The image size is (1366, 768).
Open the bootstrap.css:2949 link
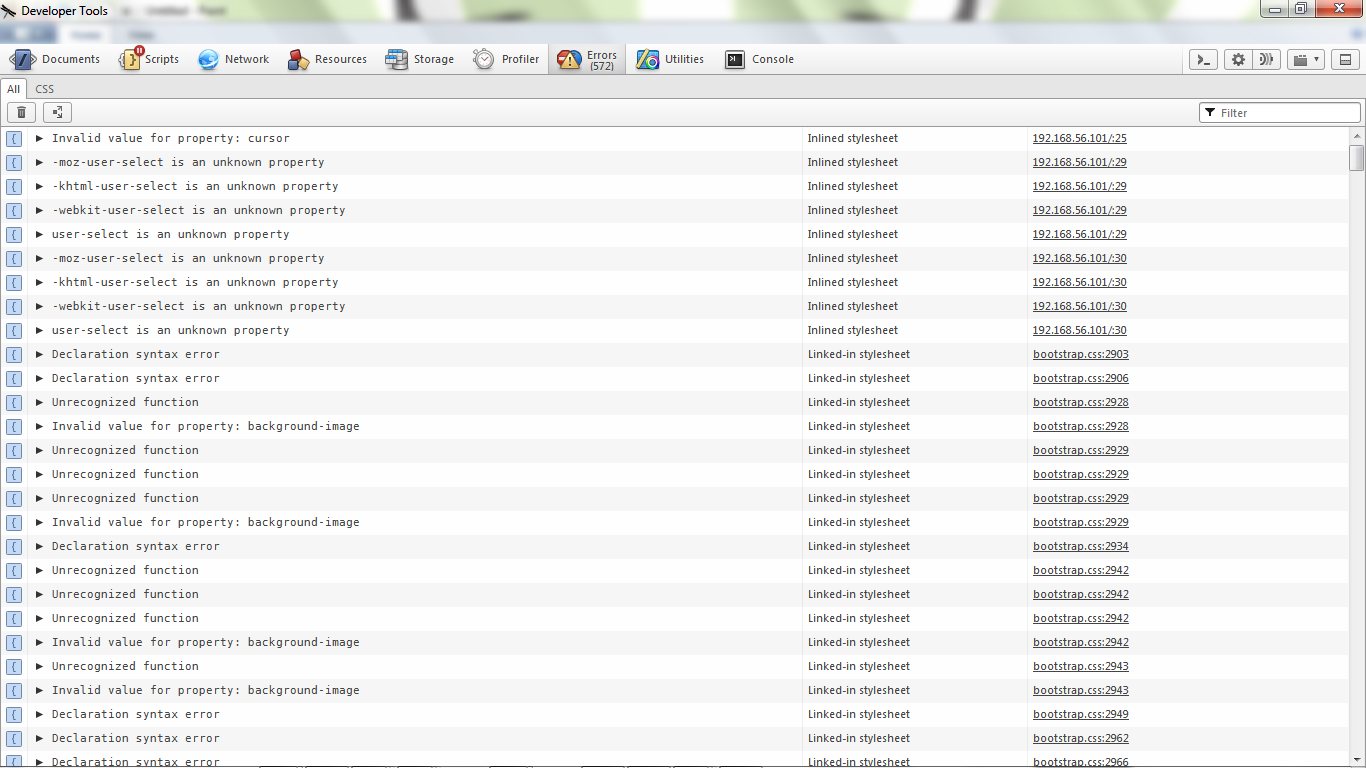(x=1081, y=714)
